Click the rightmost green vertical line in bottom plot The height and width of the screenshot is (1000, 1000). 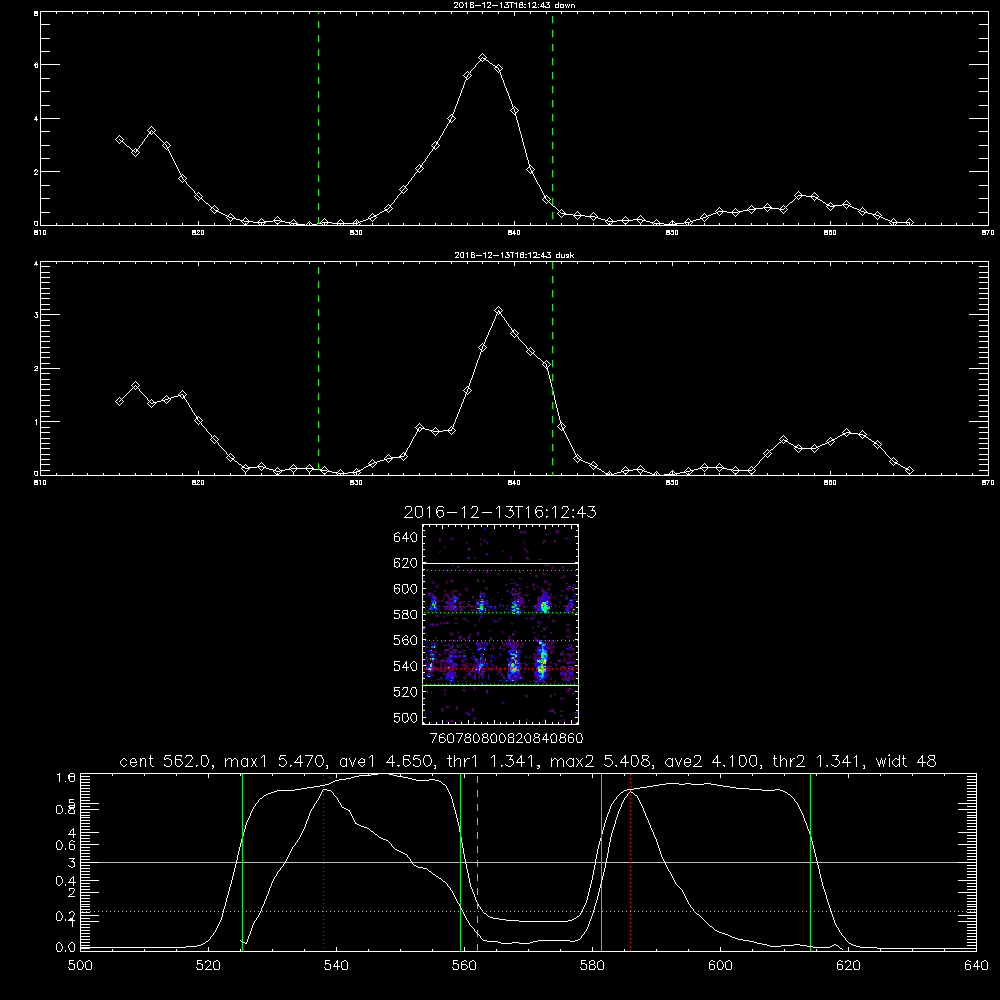coord(811,862)
